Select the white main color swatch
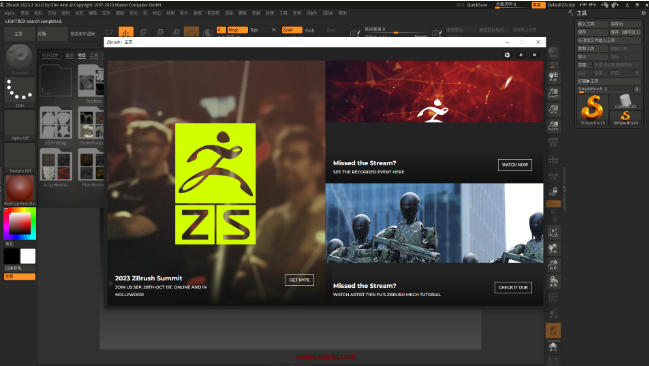This screenshot has width=649, height=366. click(x=28, y=256)
